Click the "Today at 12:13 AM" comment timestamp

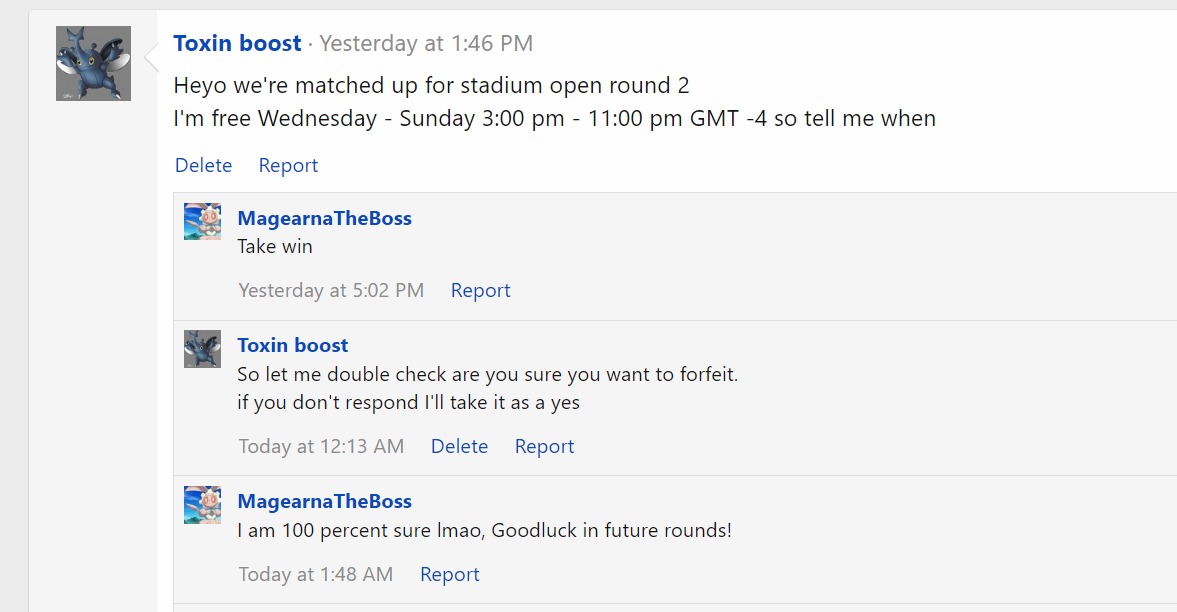pos(321,446)
